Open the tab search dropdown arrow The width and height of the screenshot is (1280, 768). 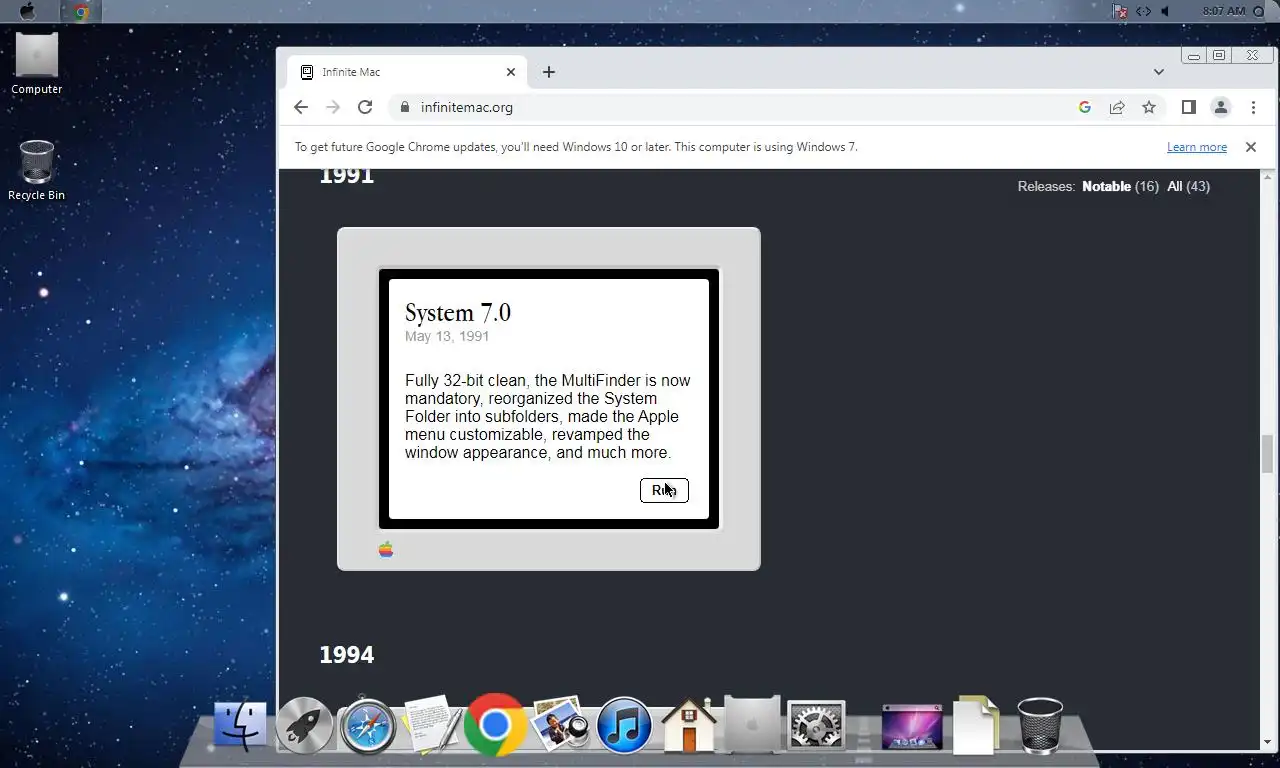[x=1158, y=72]
